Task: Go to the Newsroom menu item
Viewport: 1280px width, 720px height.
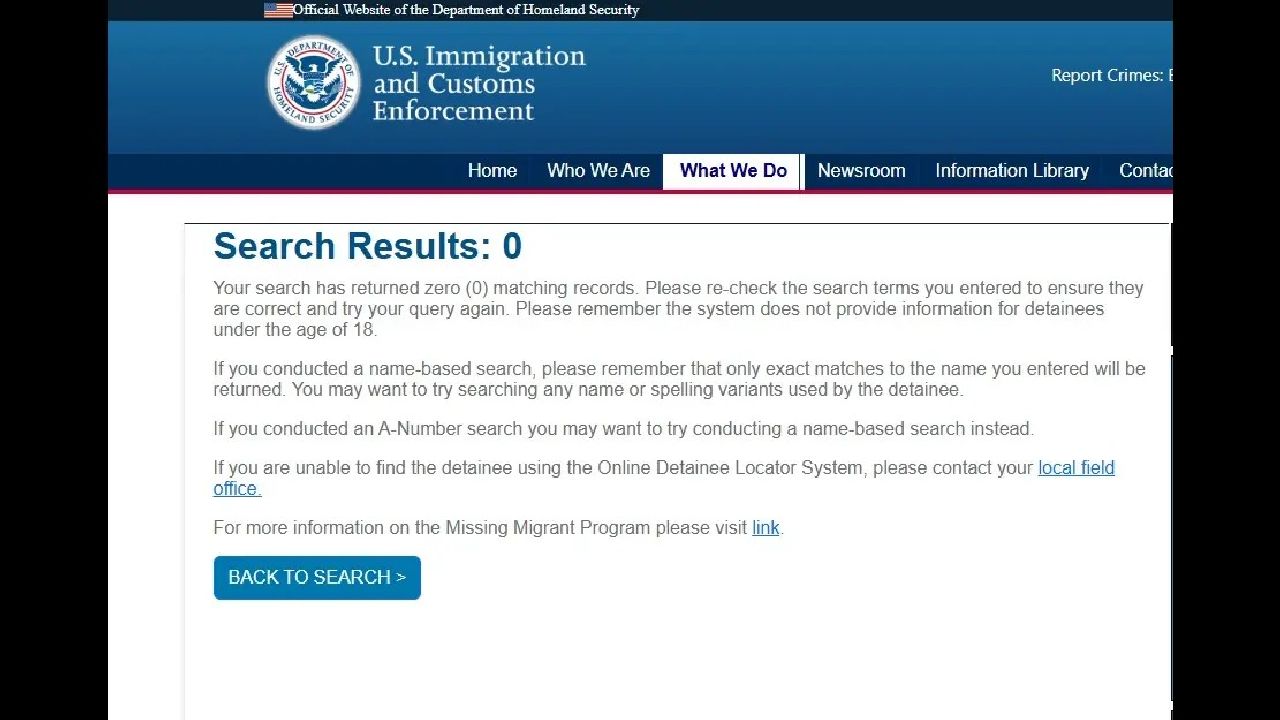Action: (861, 171)
